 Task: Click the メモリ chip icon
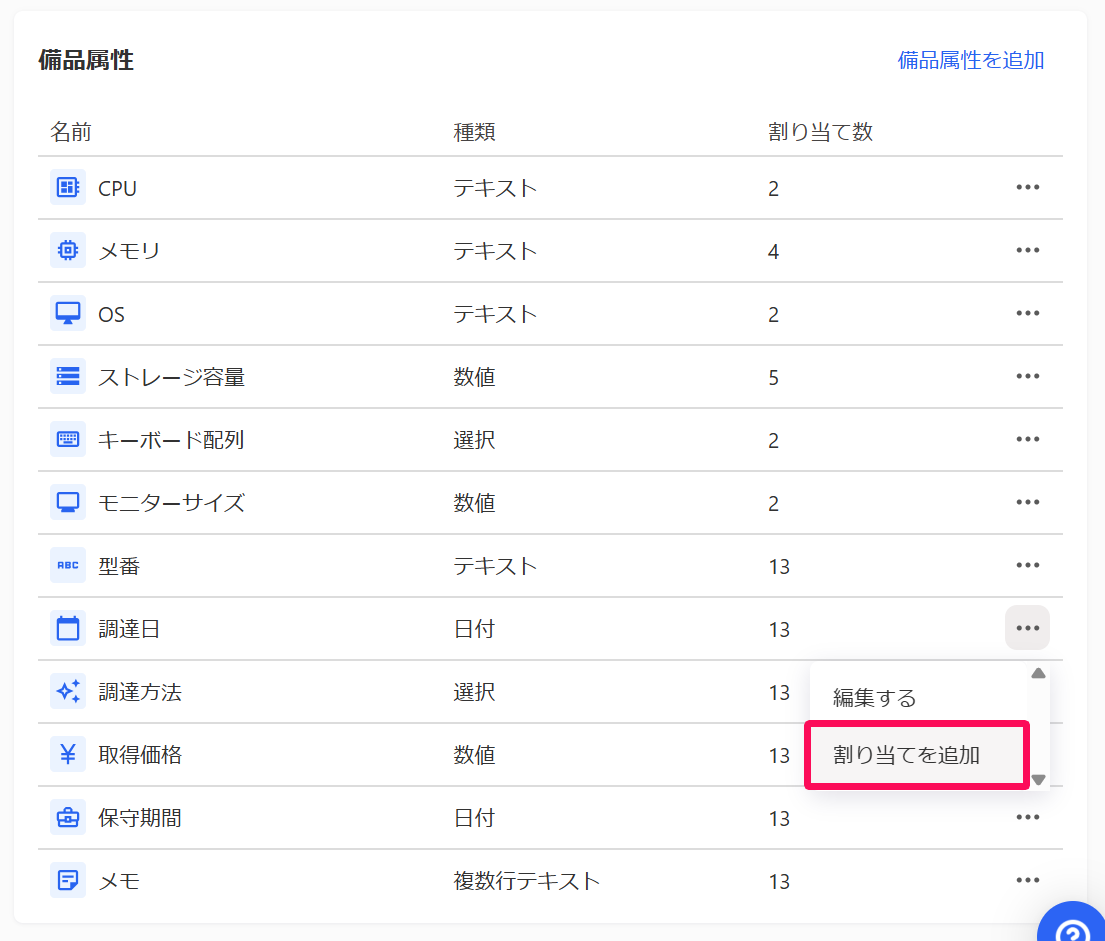click(68, 251)
